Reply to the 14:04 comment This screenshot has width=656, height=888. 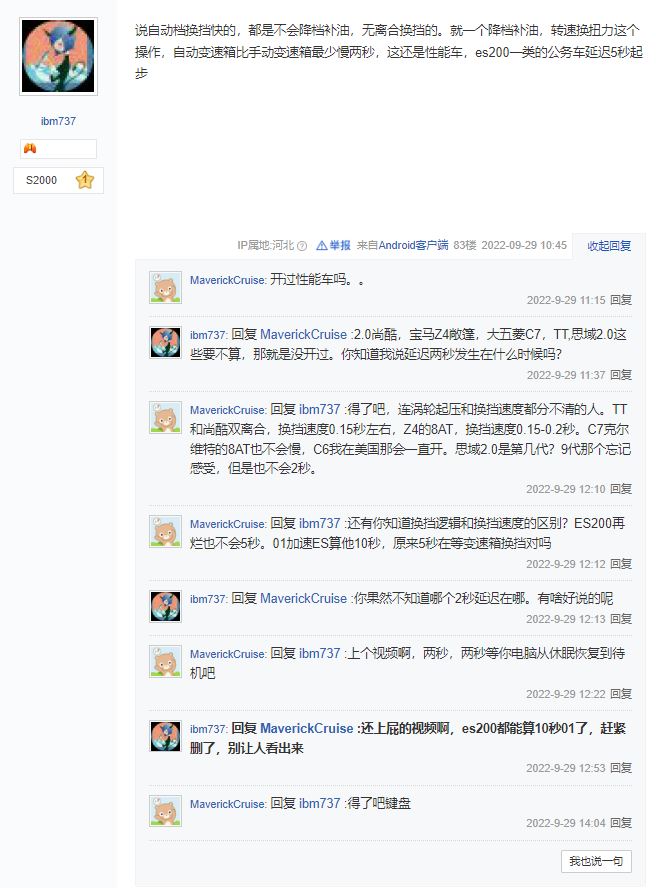coord(621,823)
